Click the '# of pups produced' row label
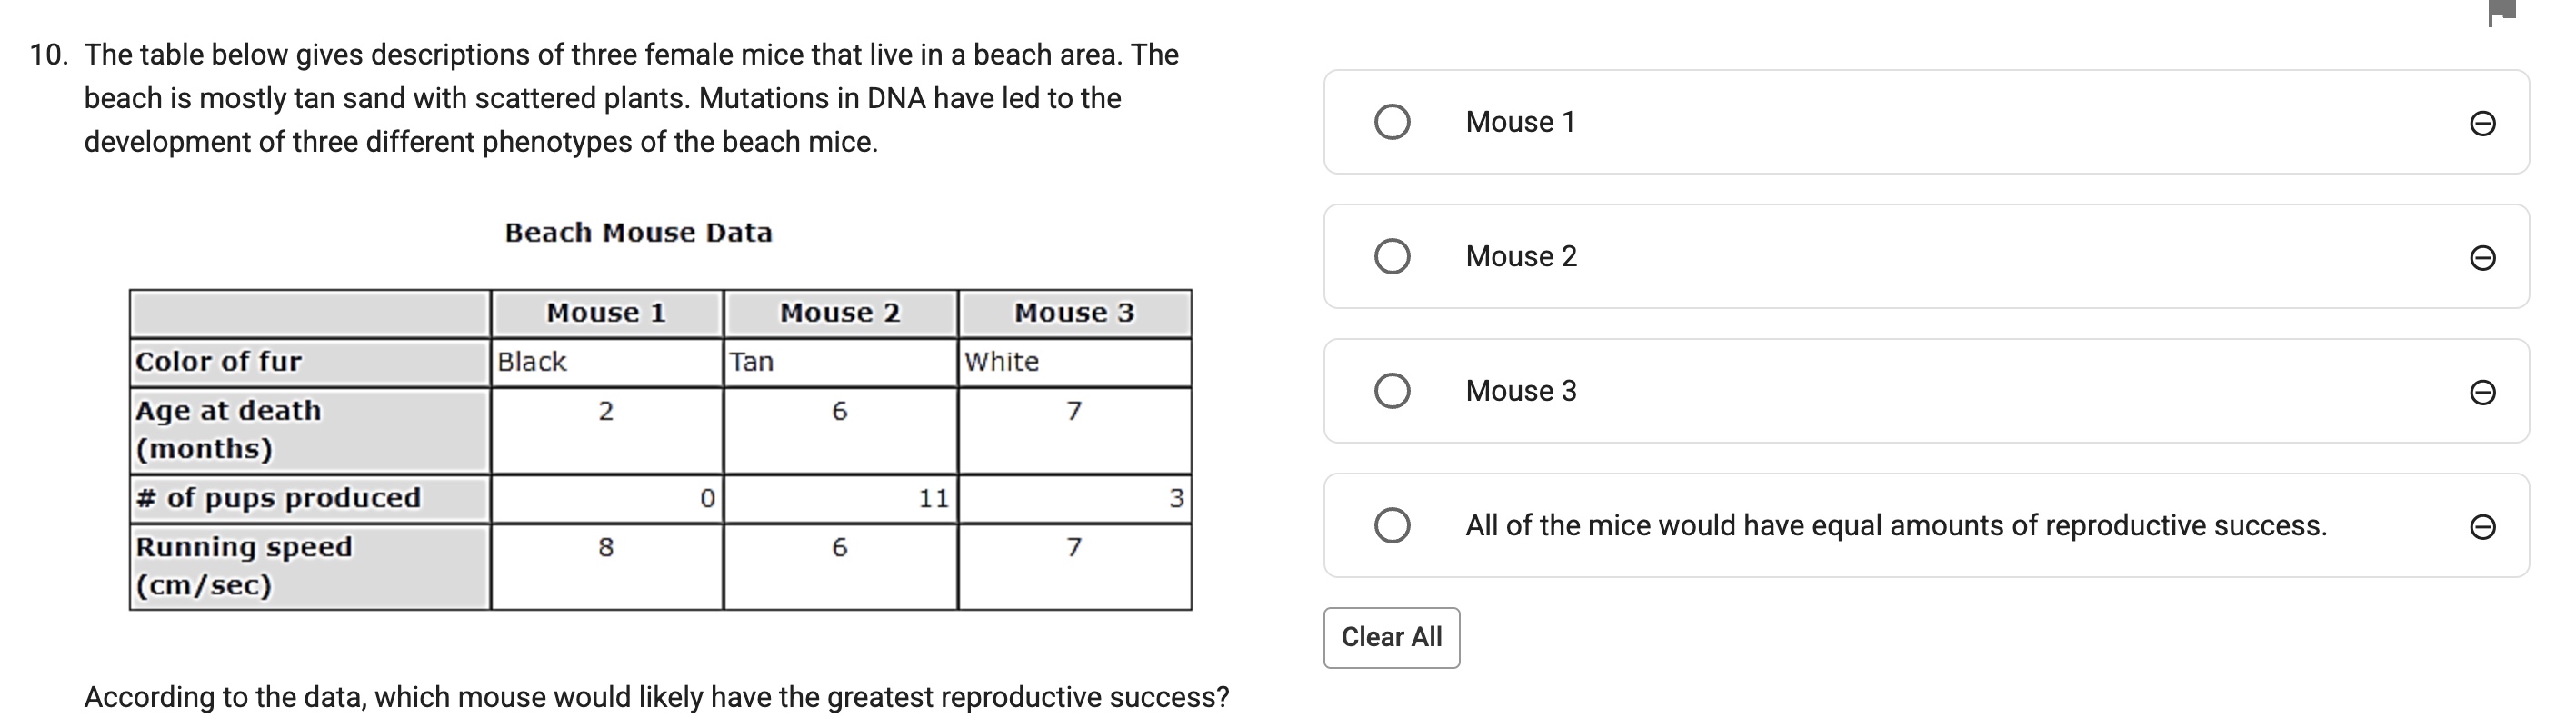This screenshot has width=2576, height=718. (279, 498)
